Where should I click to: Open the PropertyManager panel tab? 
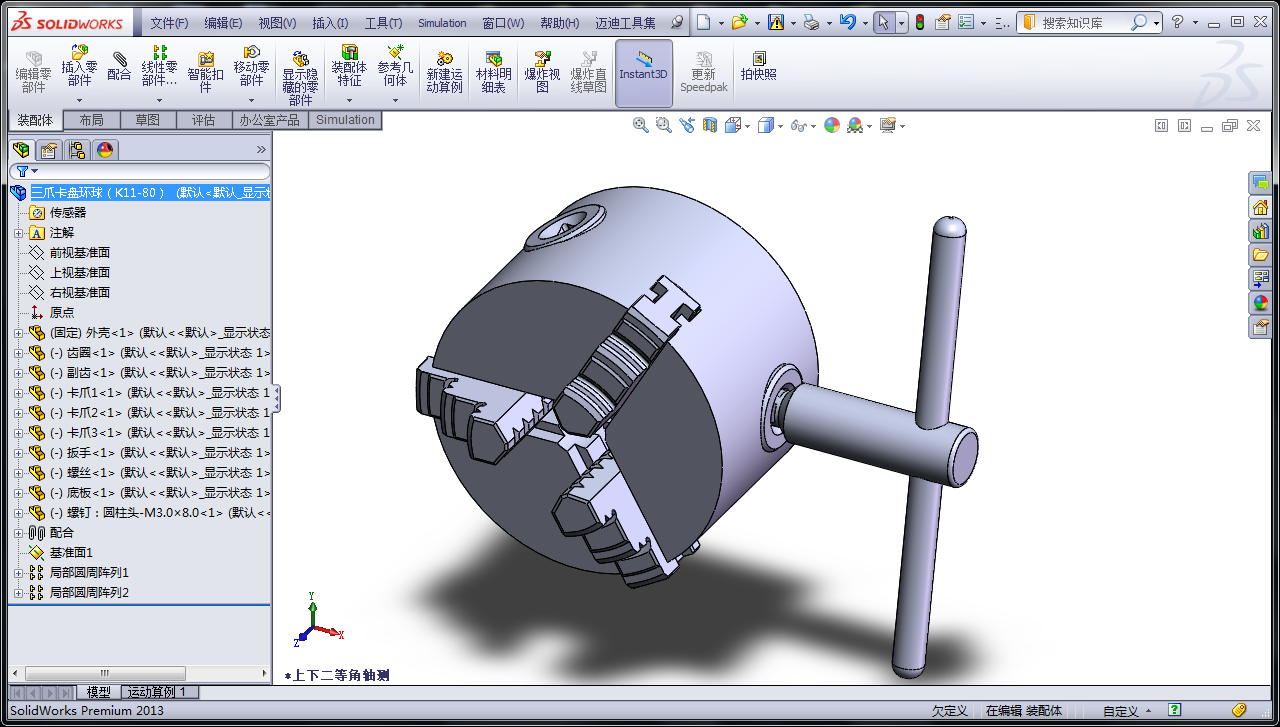[x=49, y=150]
